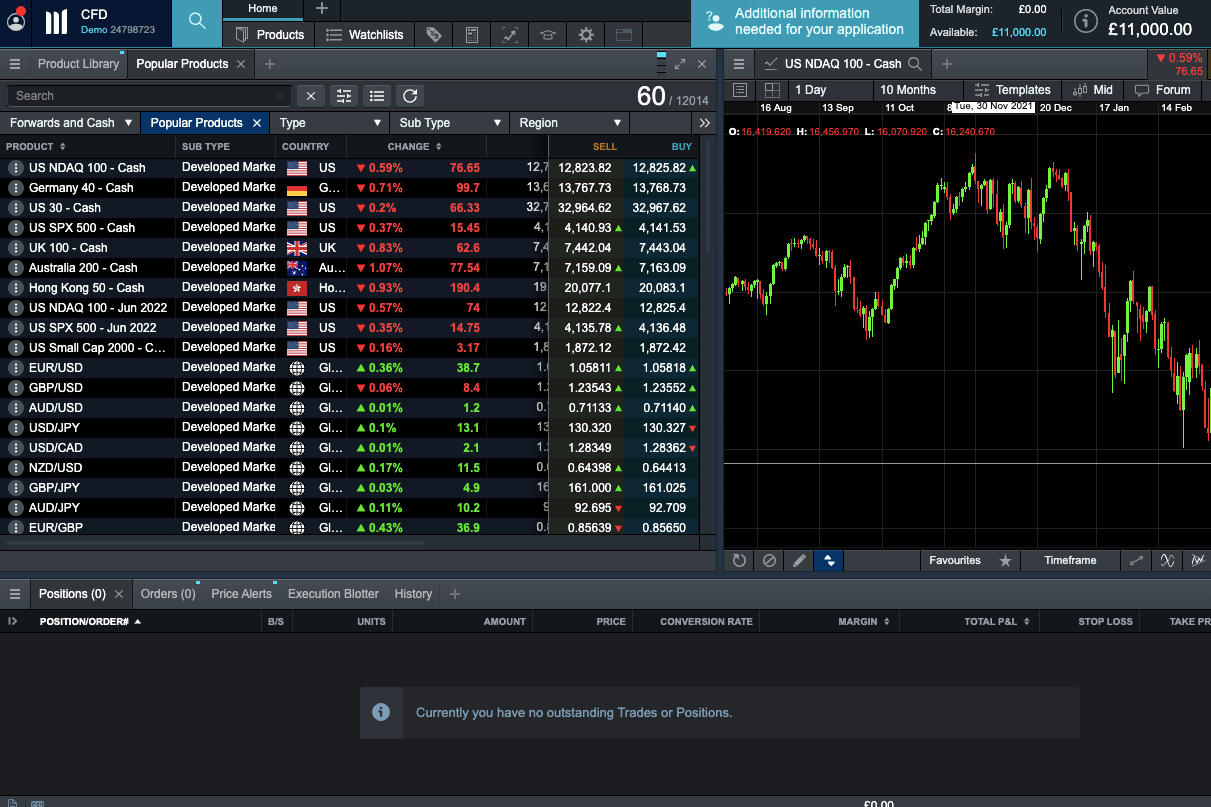Select the Home workspace tab
1211x807 pixels.
(x=263, y=9)
